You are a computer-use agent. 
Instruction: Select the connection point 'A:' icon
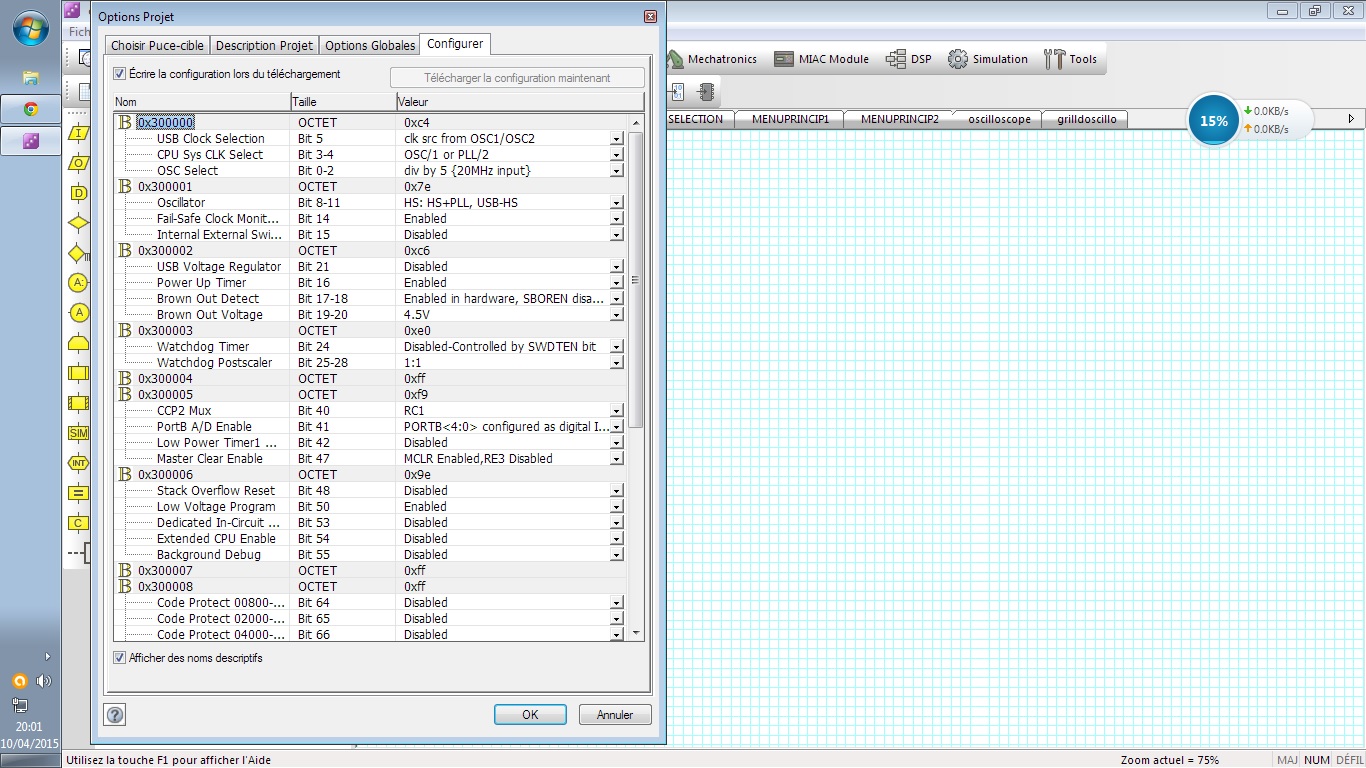(x=78, y=283)
